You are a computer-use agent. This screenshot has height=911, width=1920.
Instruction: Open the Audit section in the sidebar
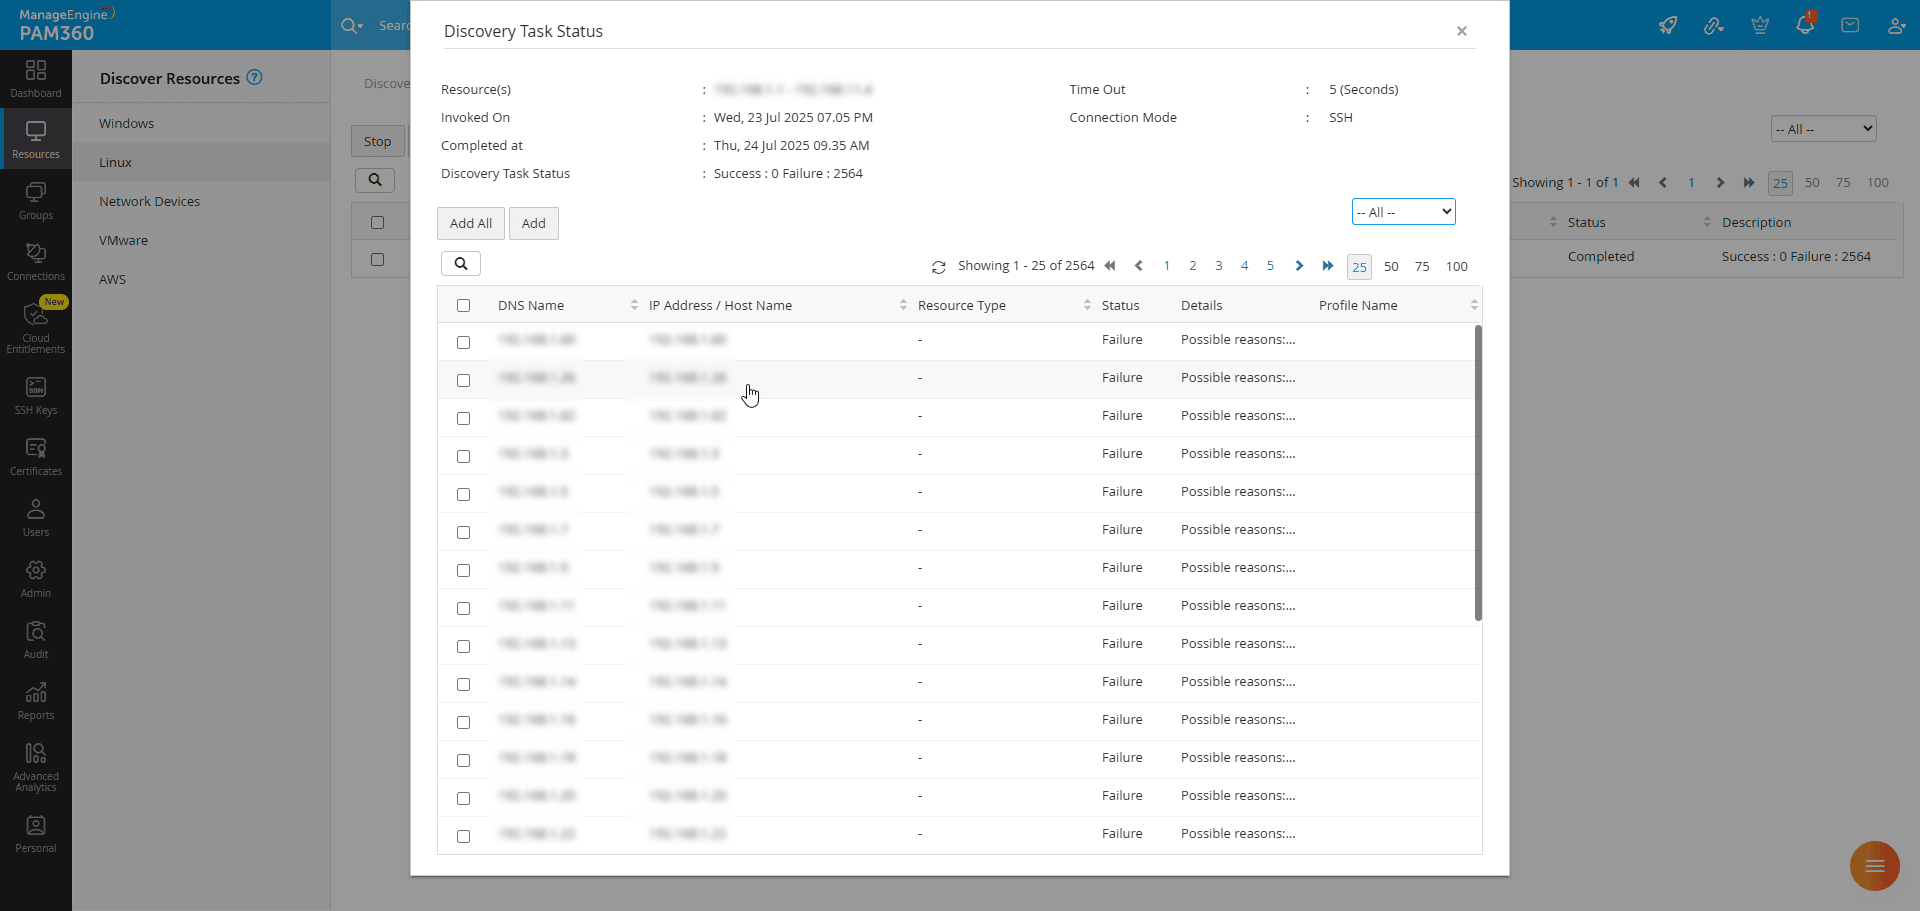click(36, 640)
